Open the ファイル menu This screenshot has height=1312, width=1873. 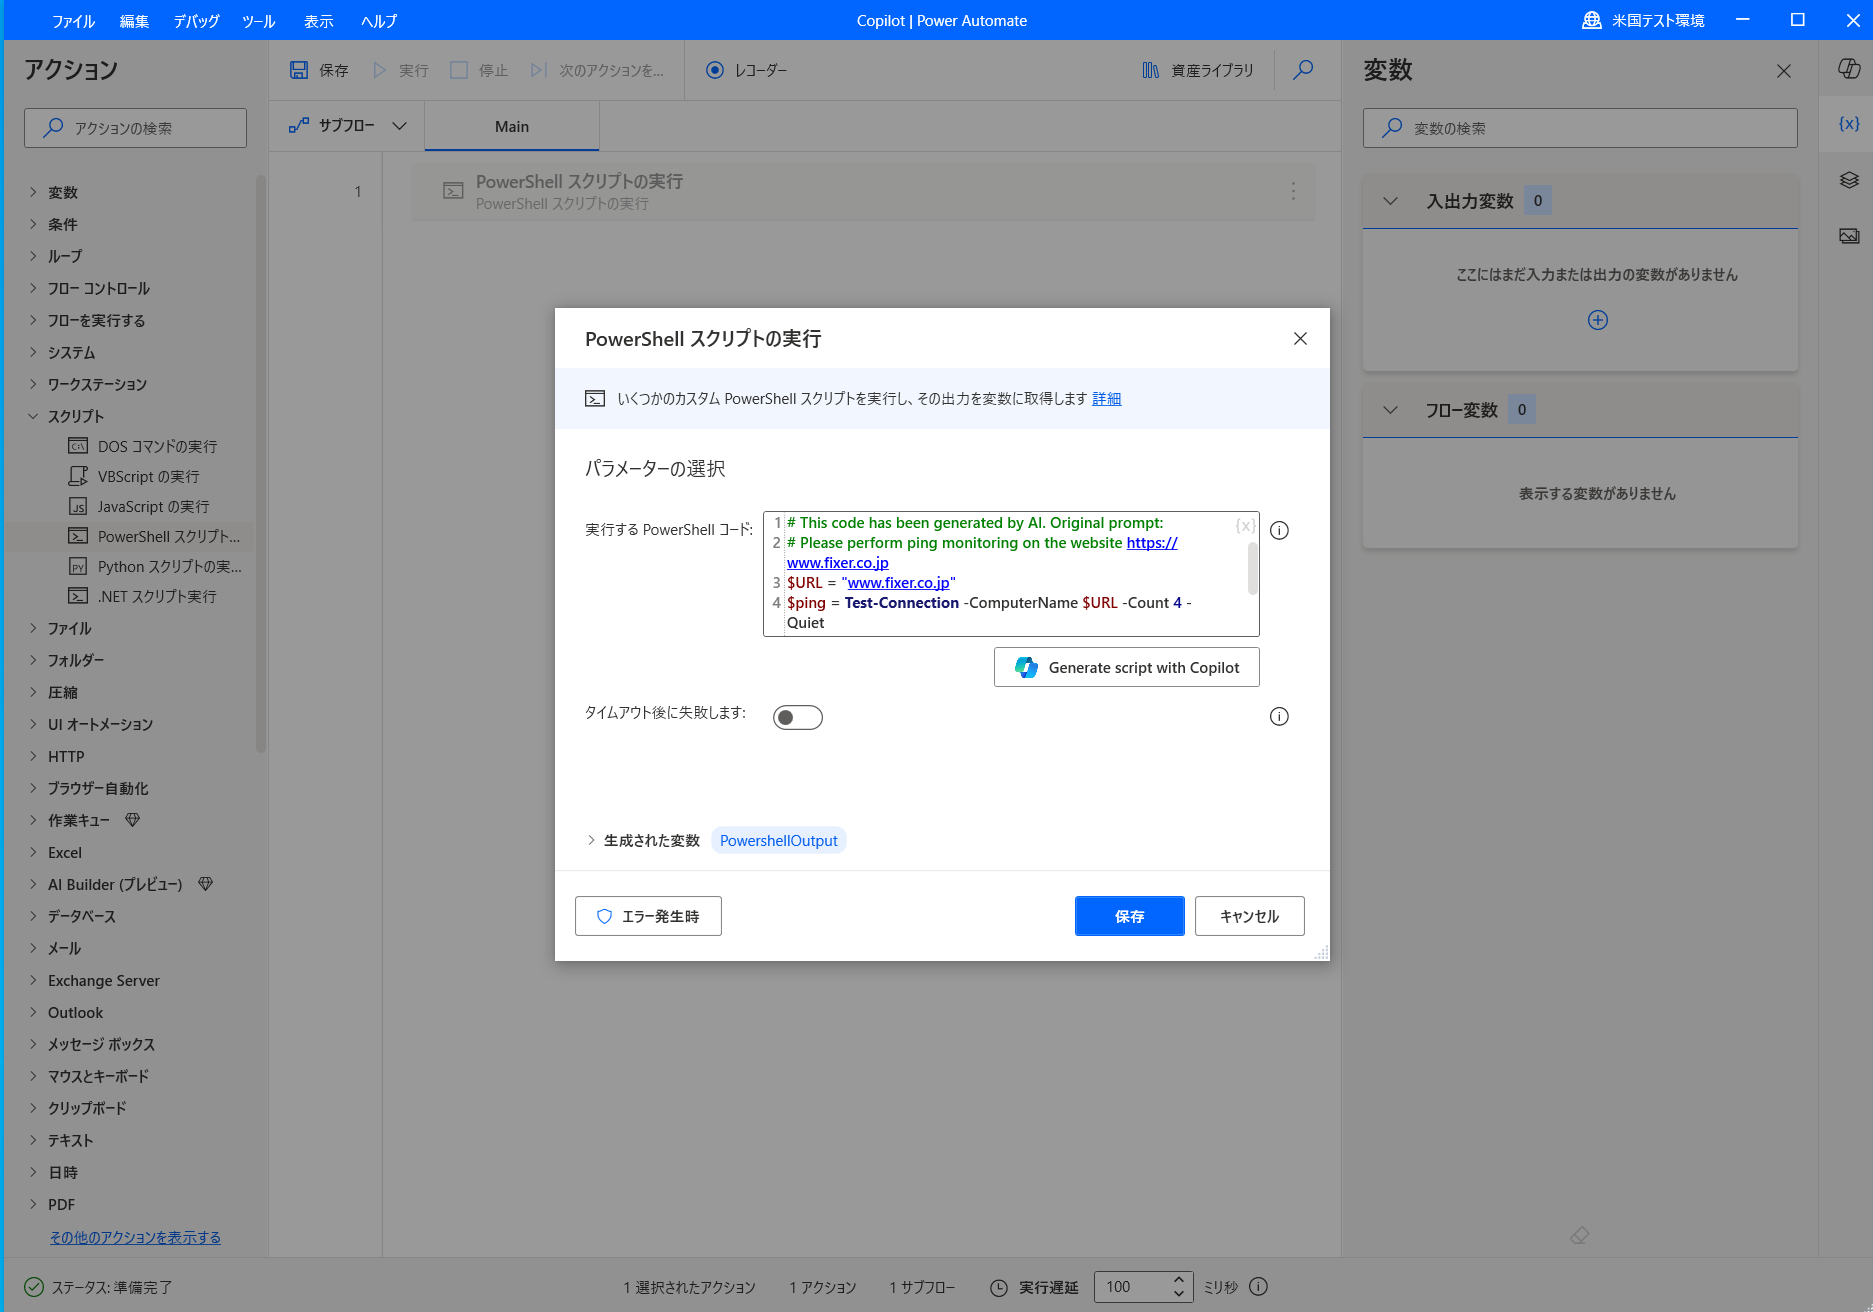[73, 21]
